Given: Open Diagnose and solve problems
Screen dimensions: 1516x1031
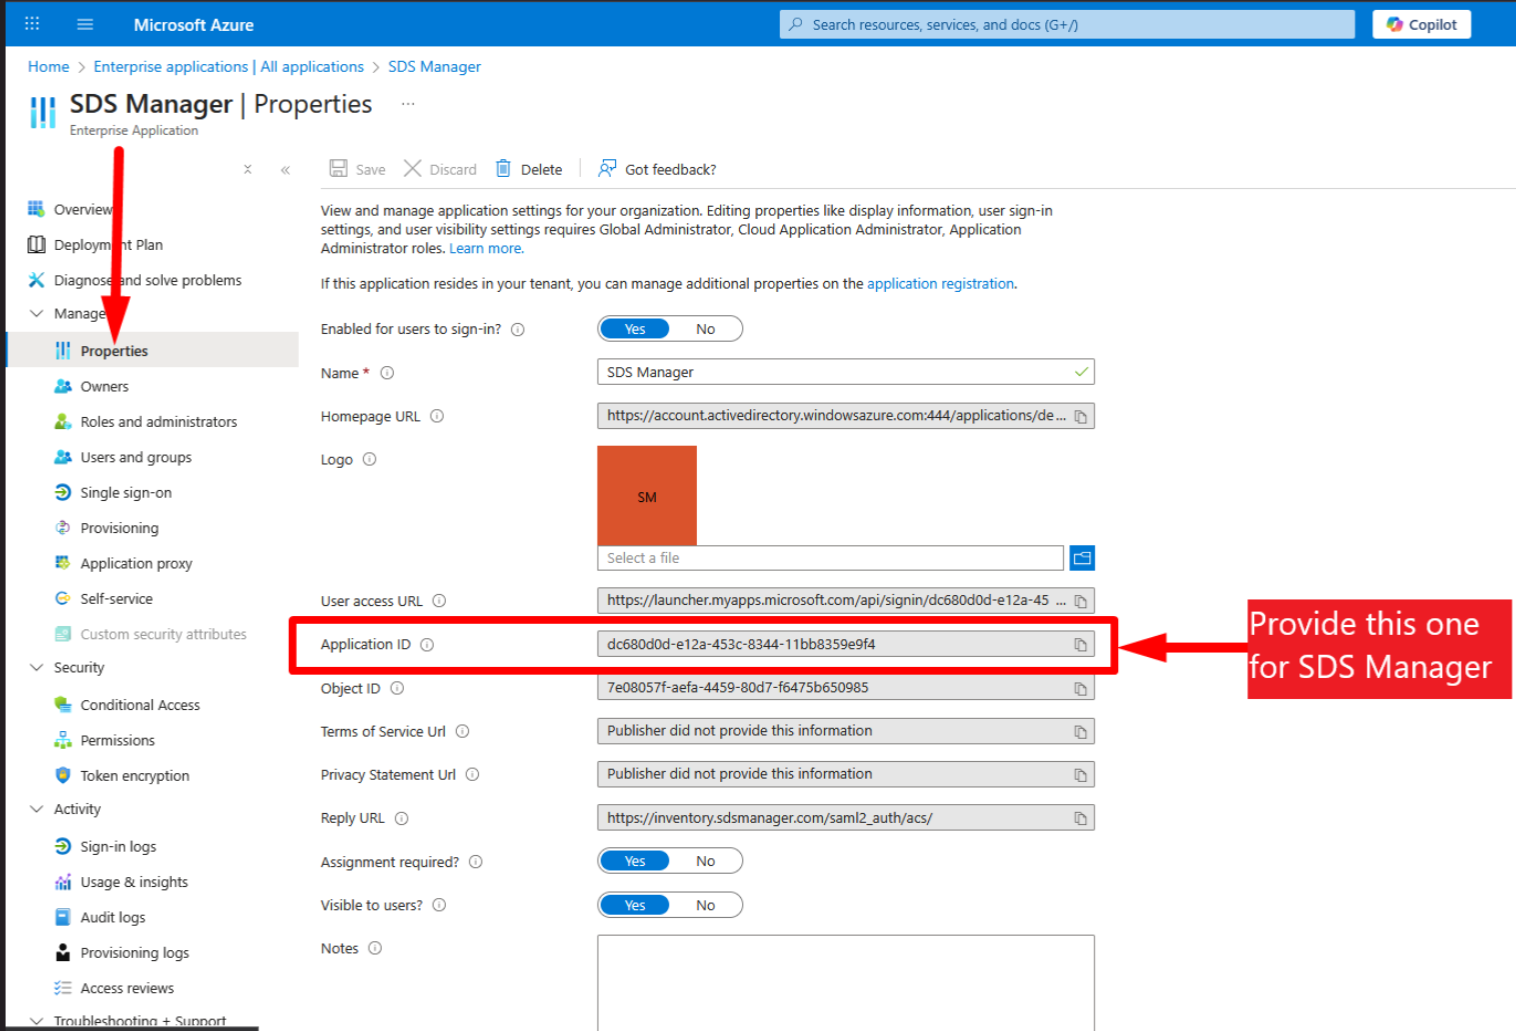Looking at the screenshot, I should coord(147,280).
